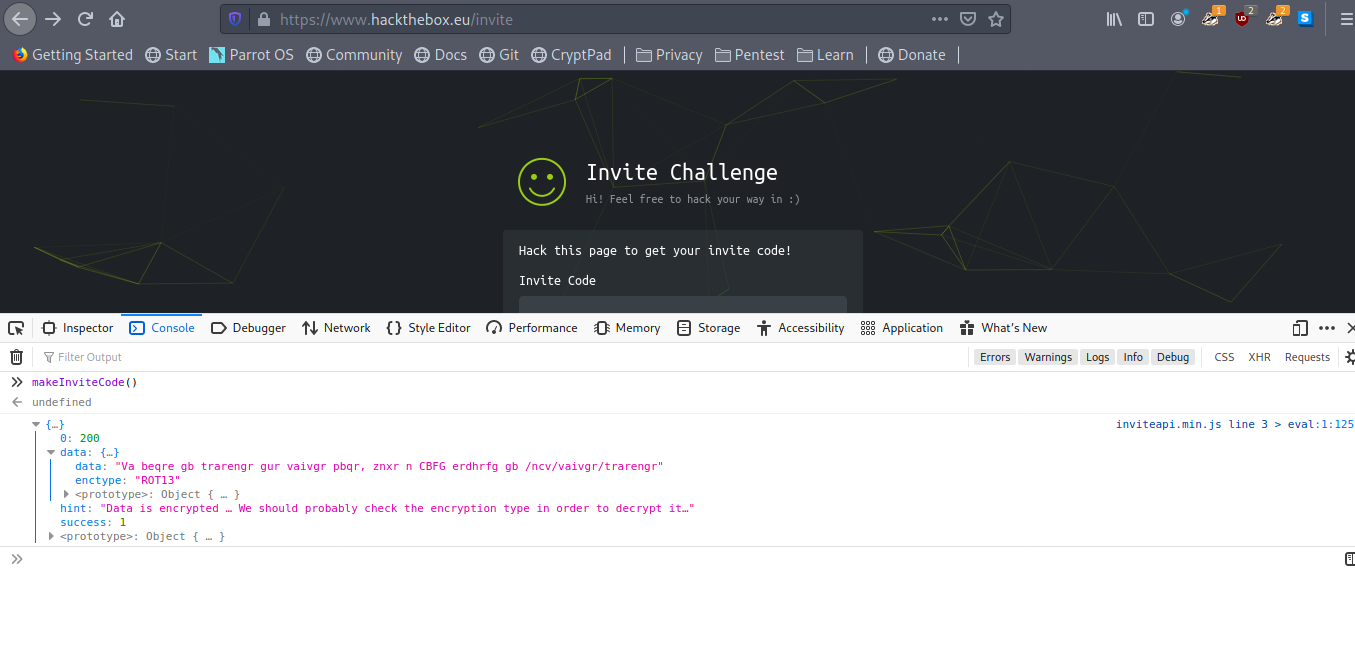The width and height of the screenshot is (1355, 652).
Task: Expand the last prototype Object entry
Action: click(x=52, y=537)
